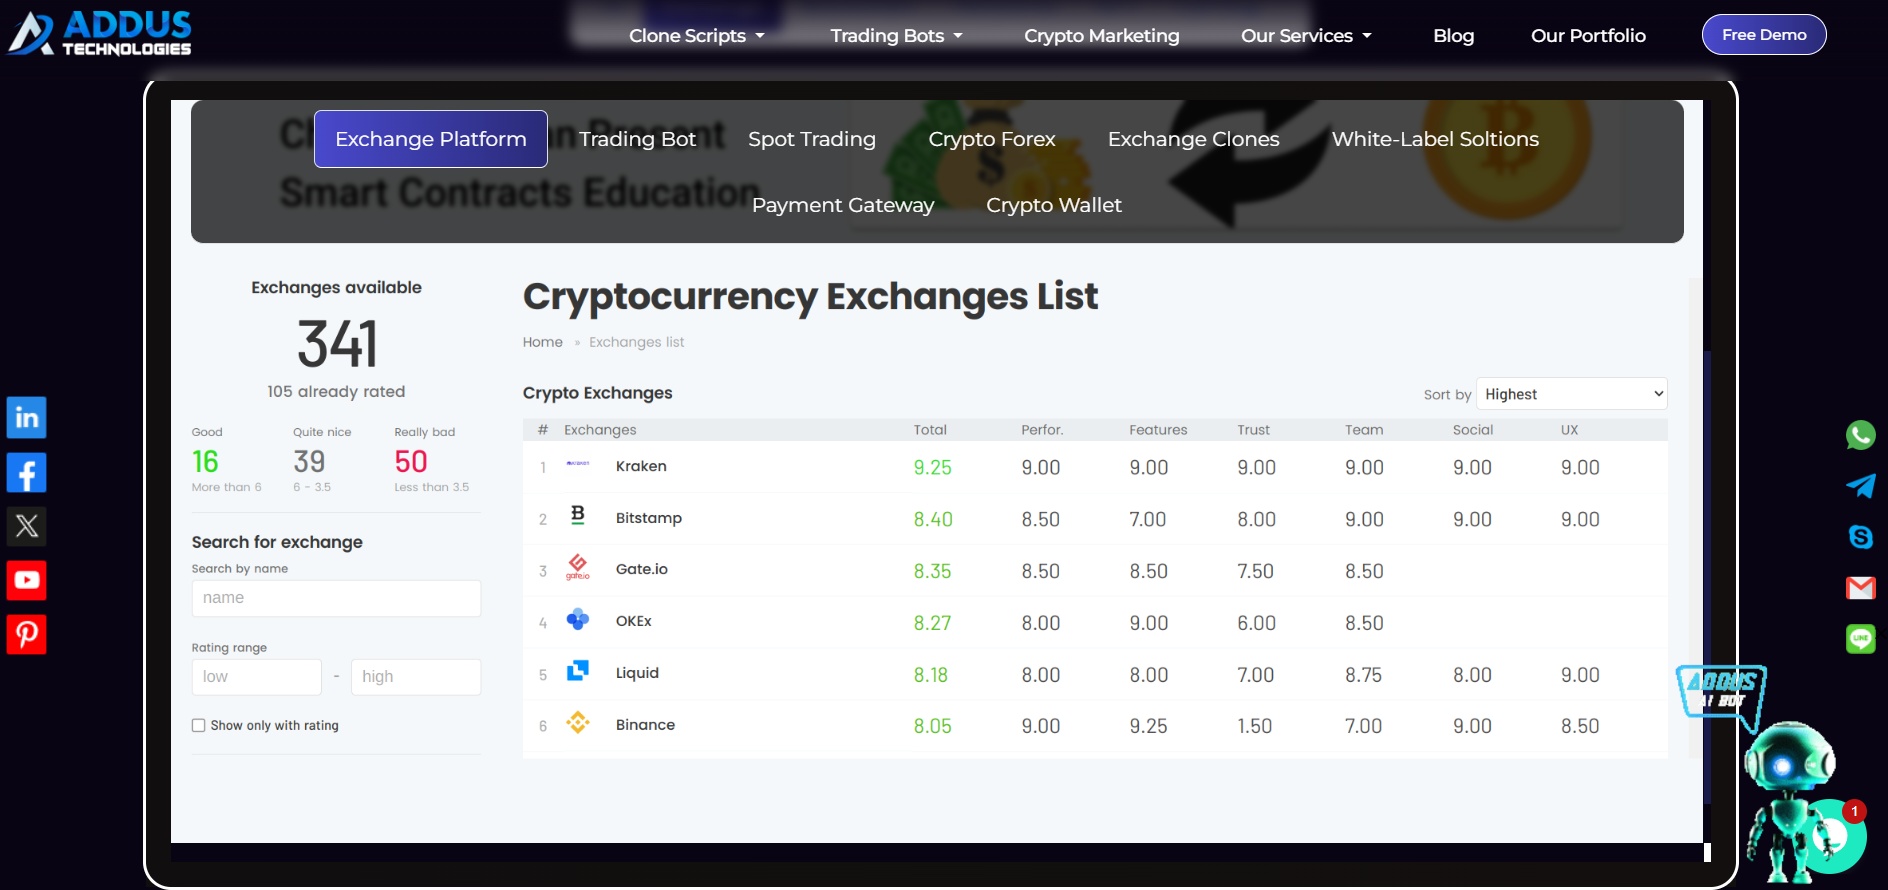The width and height of the screenshot is (1888, 890).
Task: Click the Trust column header
Action: [x=1253, y=430]
